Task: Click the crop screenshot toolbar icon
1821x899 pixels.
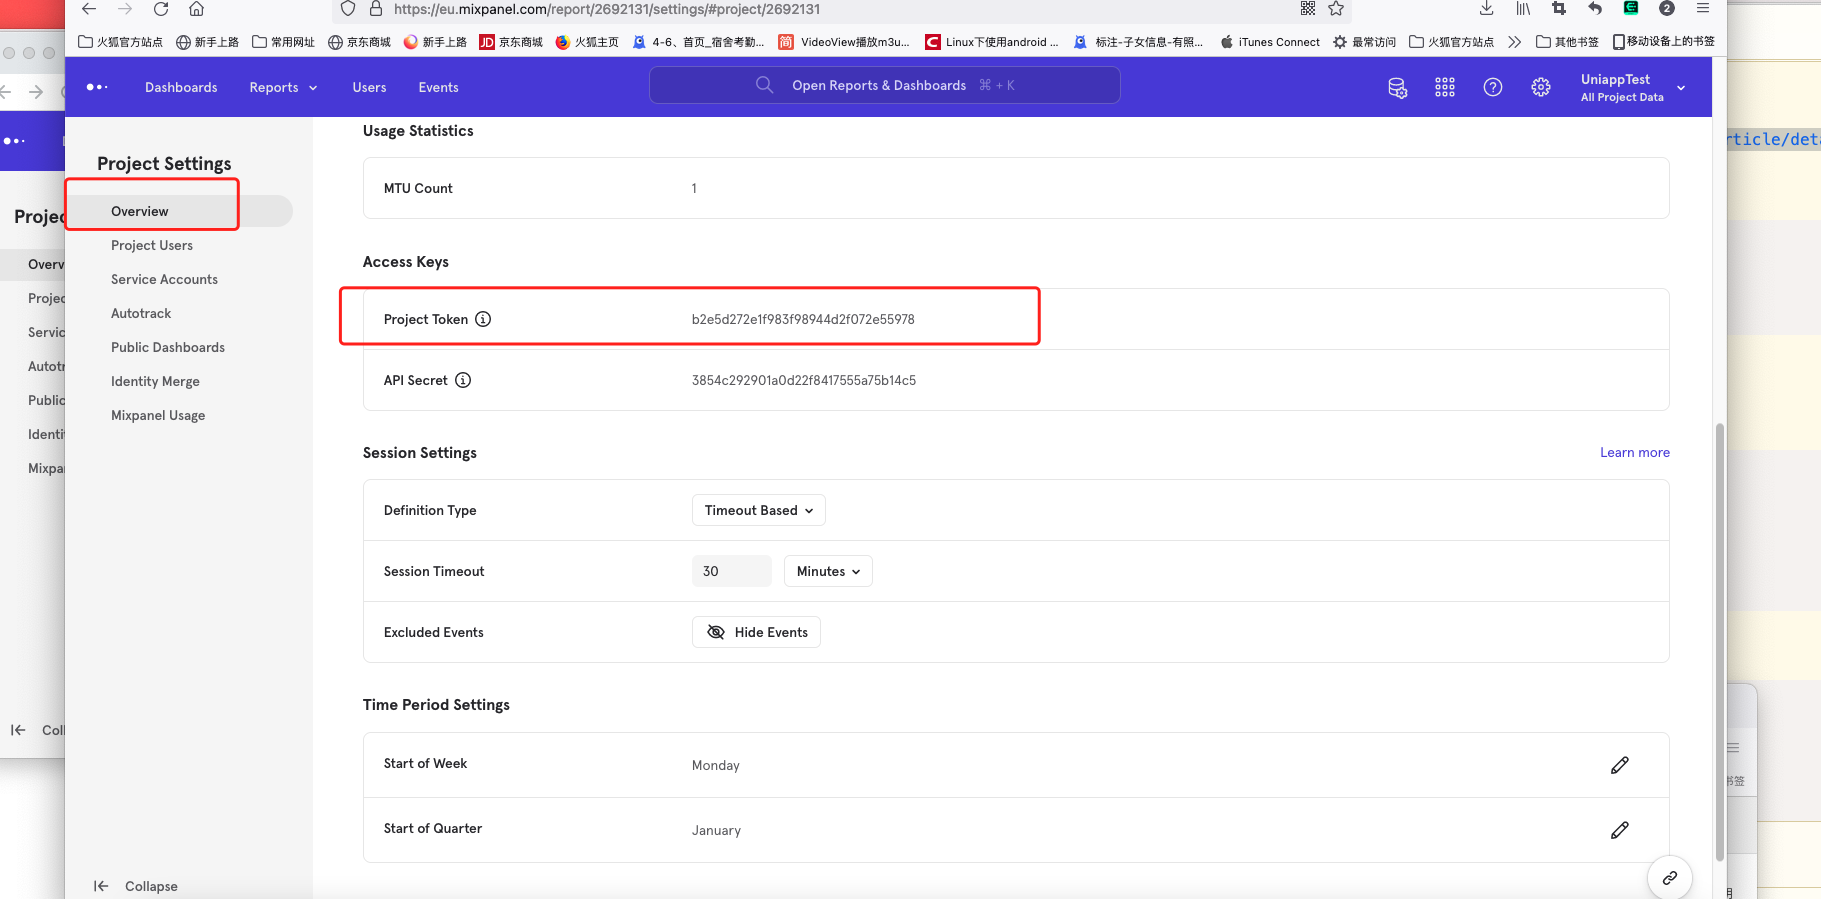Action: 1559,9
